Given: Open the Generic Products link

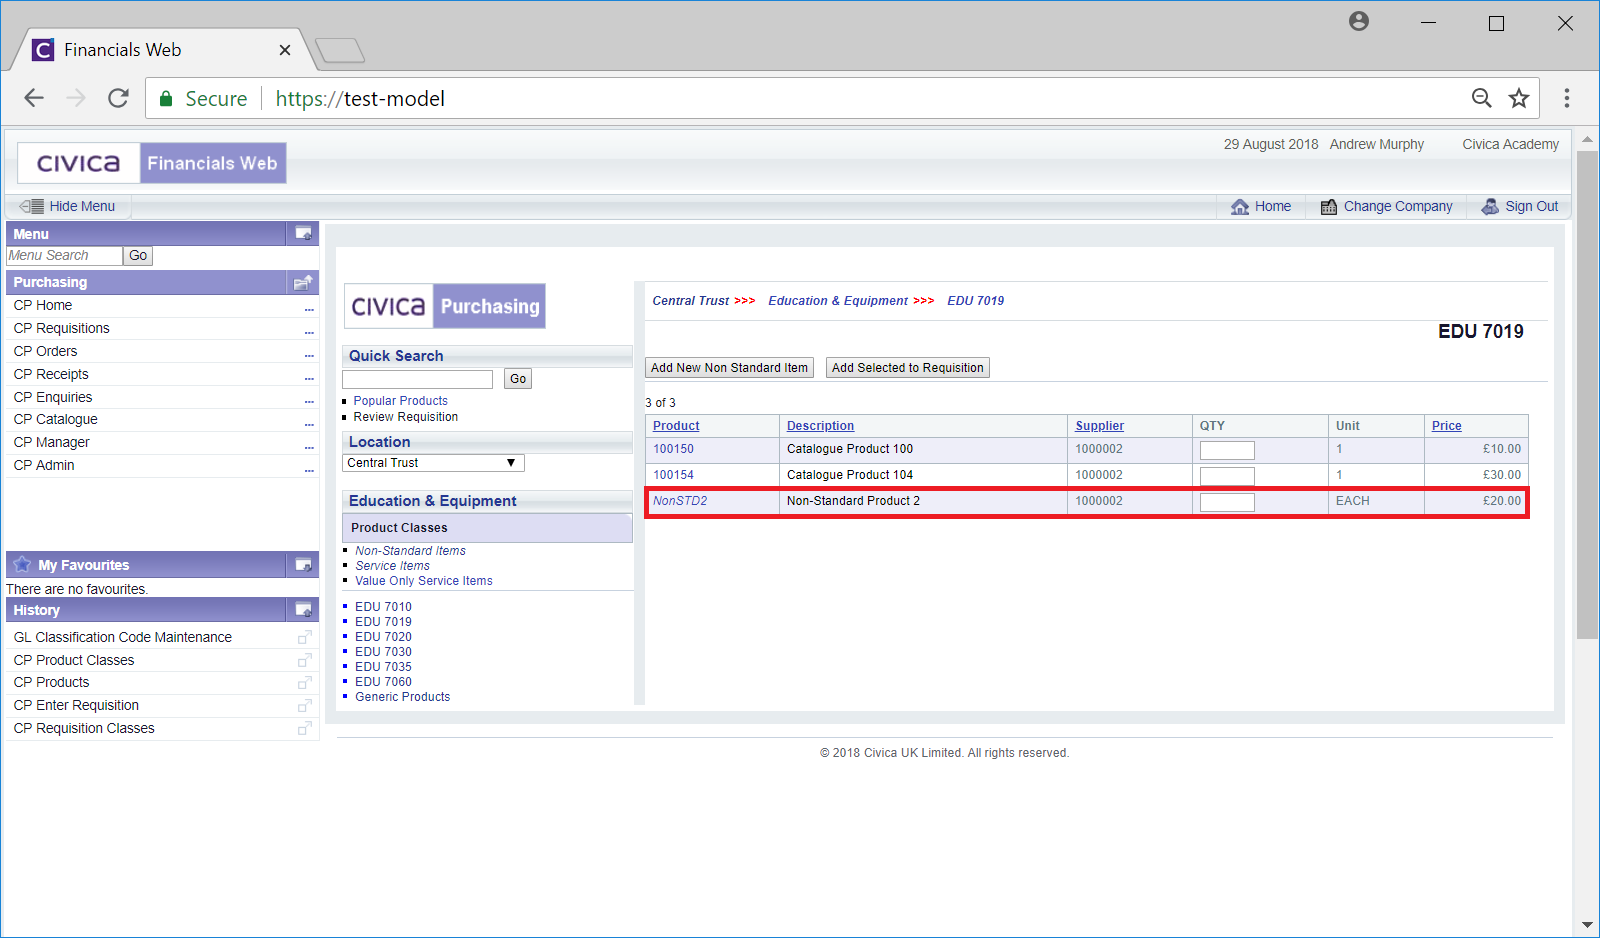Looking at the screenshot, I should [403, 697].
